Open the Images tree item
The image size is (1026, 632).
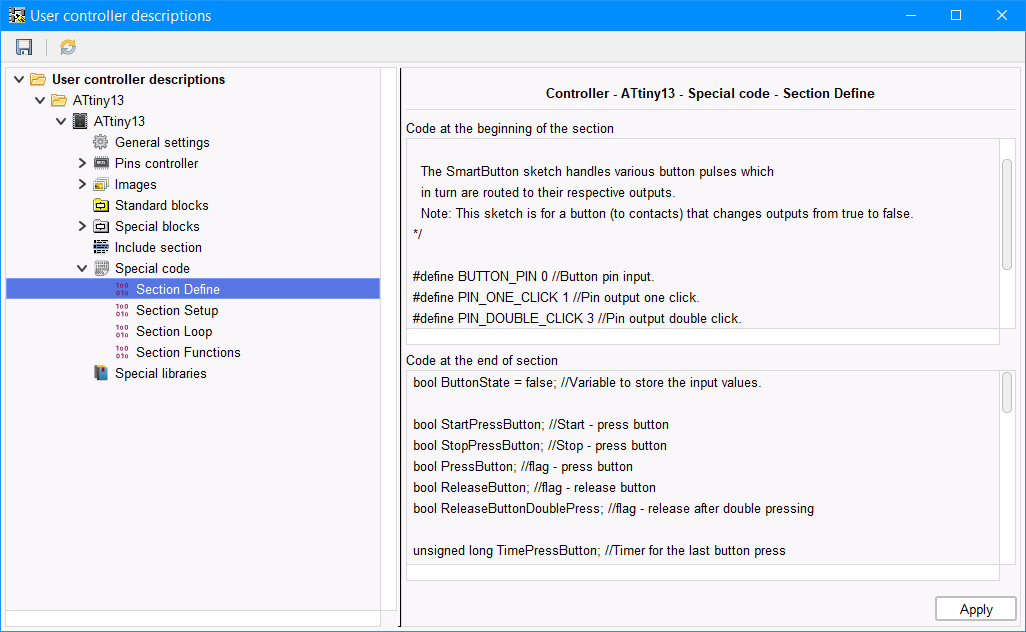135,184
